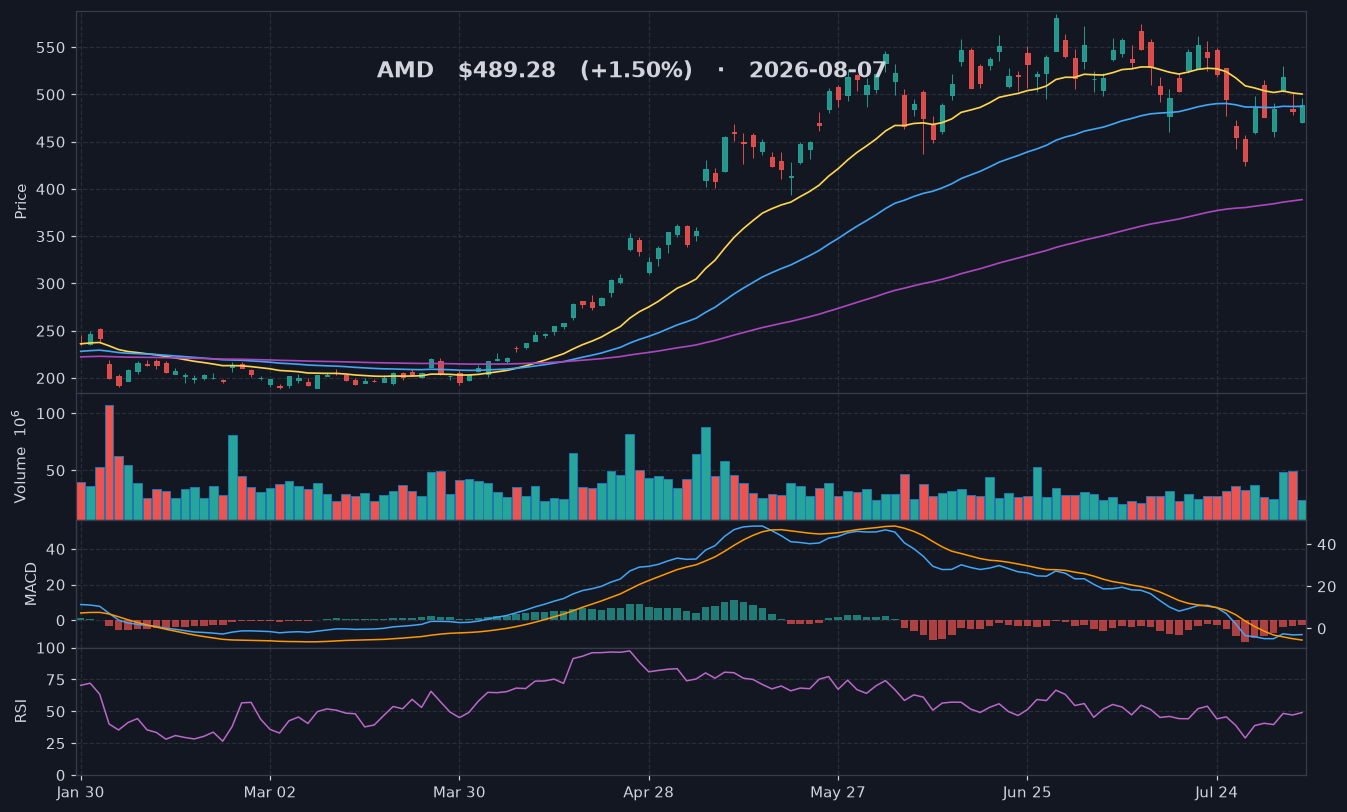1347x812 pixels.
Task: Click the 'Jul 24' date label
Action: coord(1217,794)
